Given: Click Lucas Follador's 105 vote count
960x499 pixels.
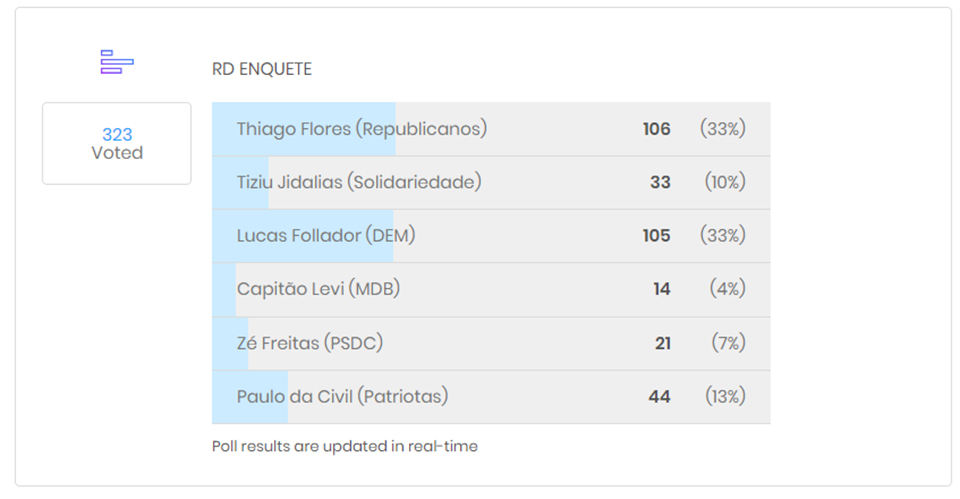Looking at the screenshot, I should click(x=657, y=236).
